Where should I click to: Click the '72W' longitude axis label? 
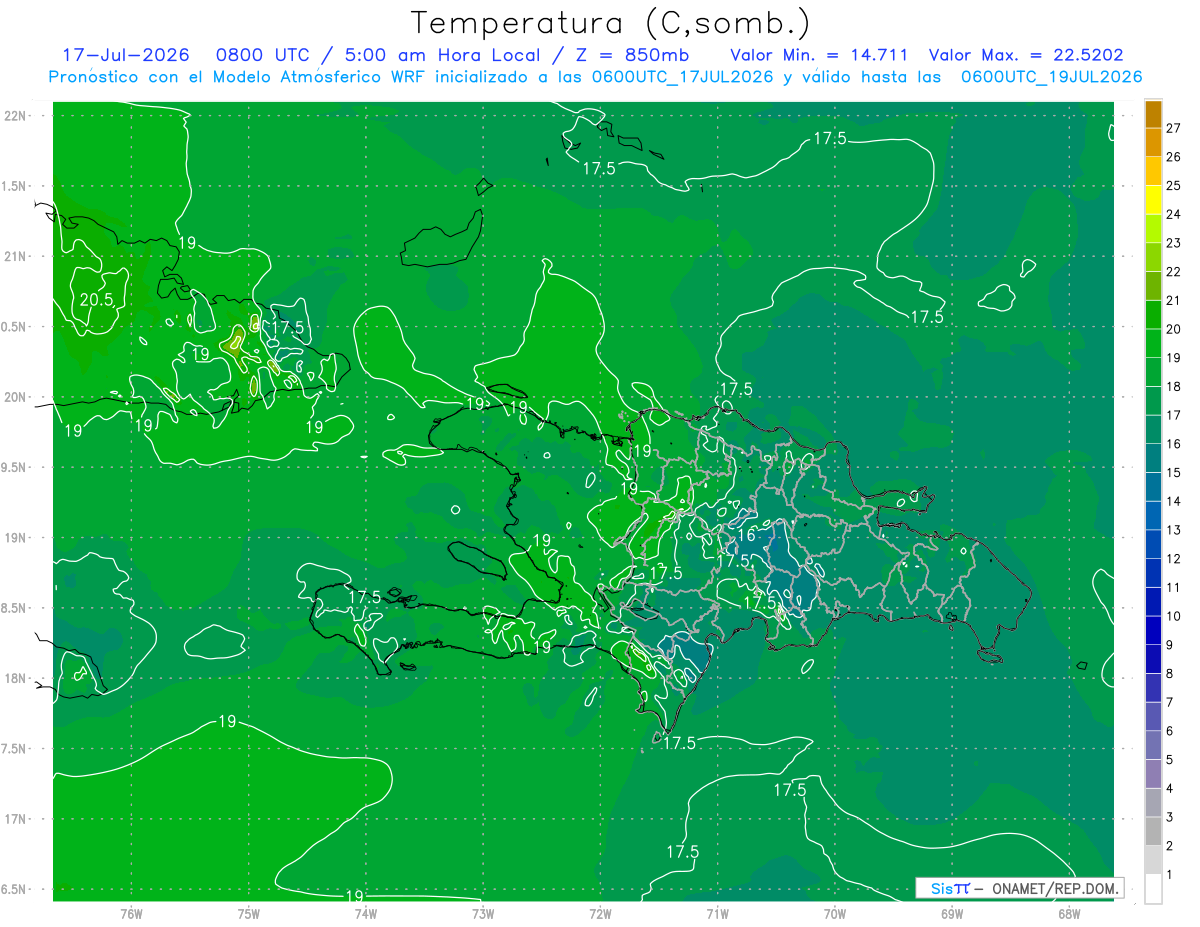[601, 912]
